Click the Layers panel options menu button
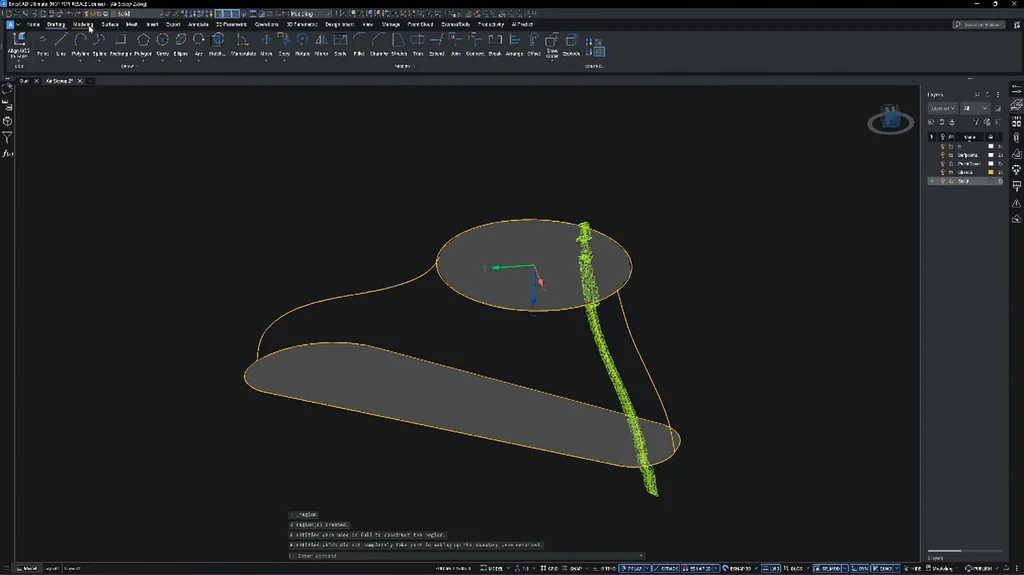This screenshot has width=1024, height=575. [998, 95]
